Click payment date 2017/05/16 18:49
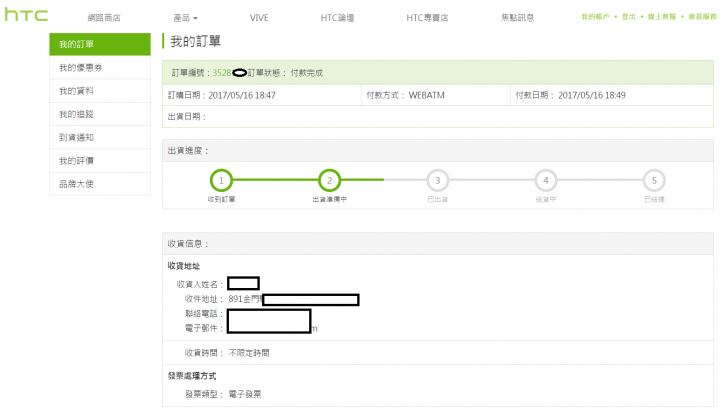Viewport: 720px width, 412px height. tap(592, 95)
